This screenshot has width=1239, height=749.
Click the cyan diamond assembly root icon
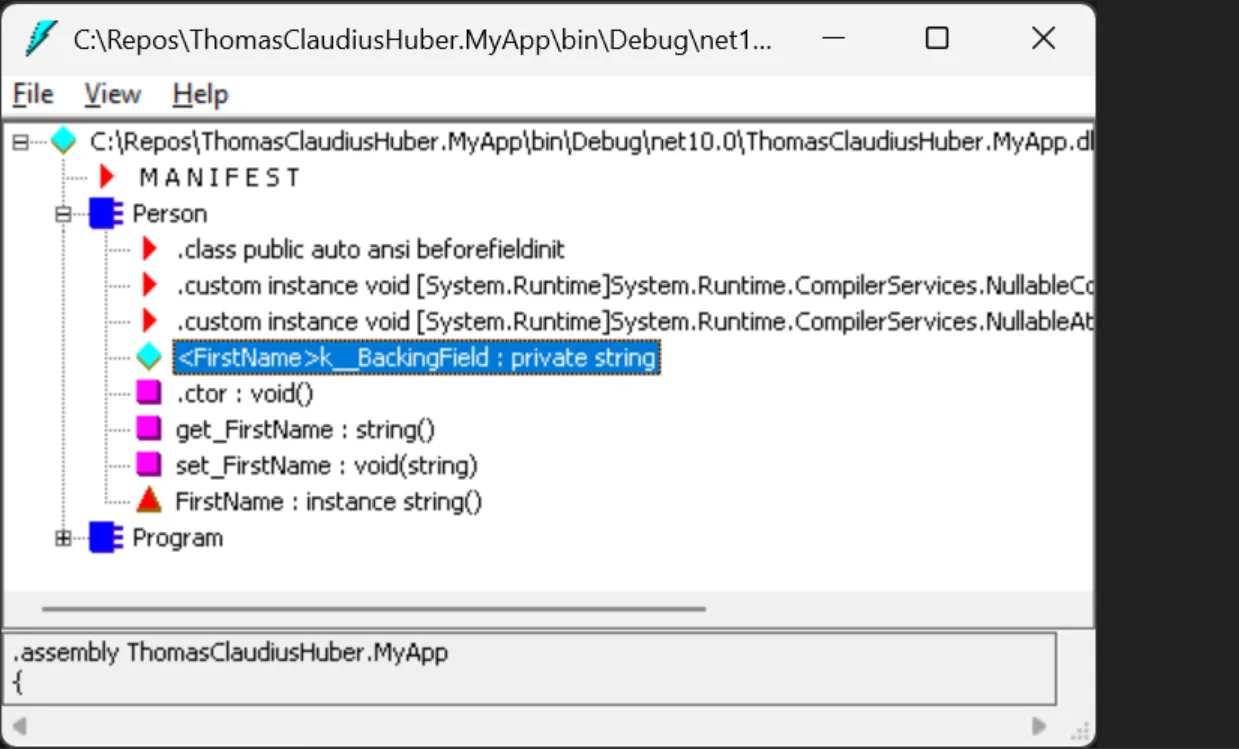point(64,142)
